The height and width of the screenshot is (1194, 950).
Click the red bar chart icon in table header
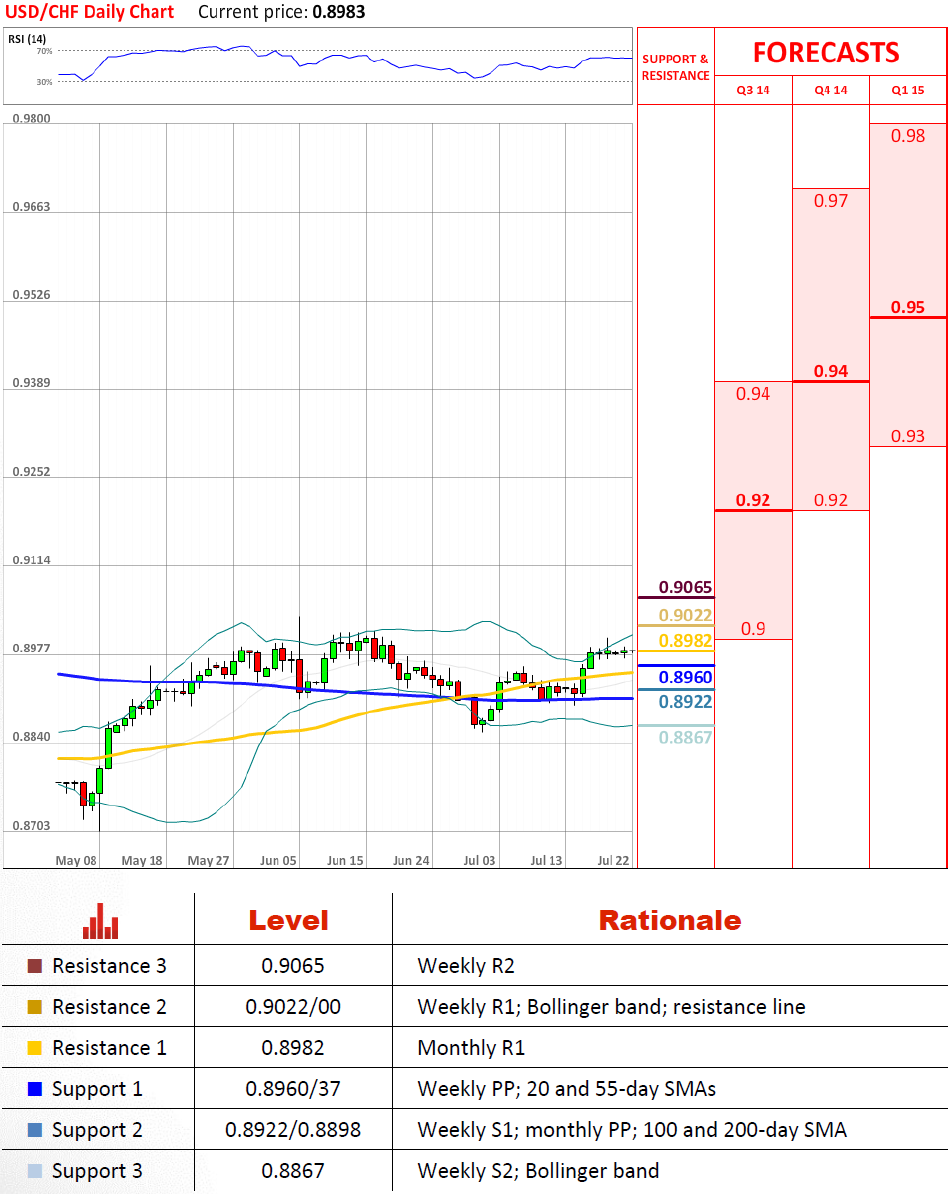point(100,921)
